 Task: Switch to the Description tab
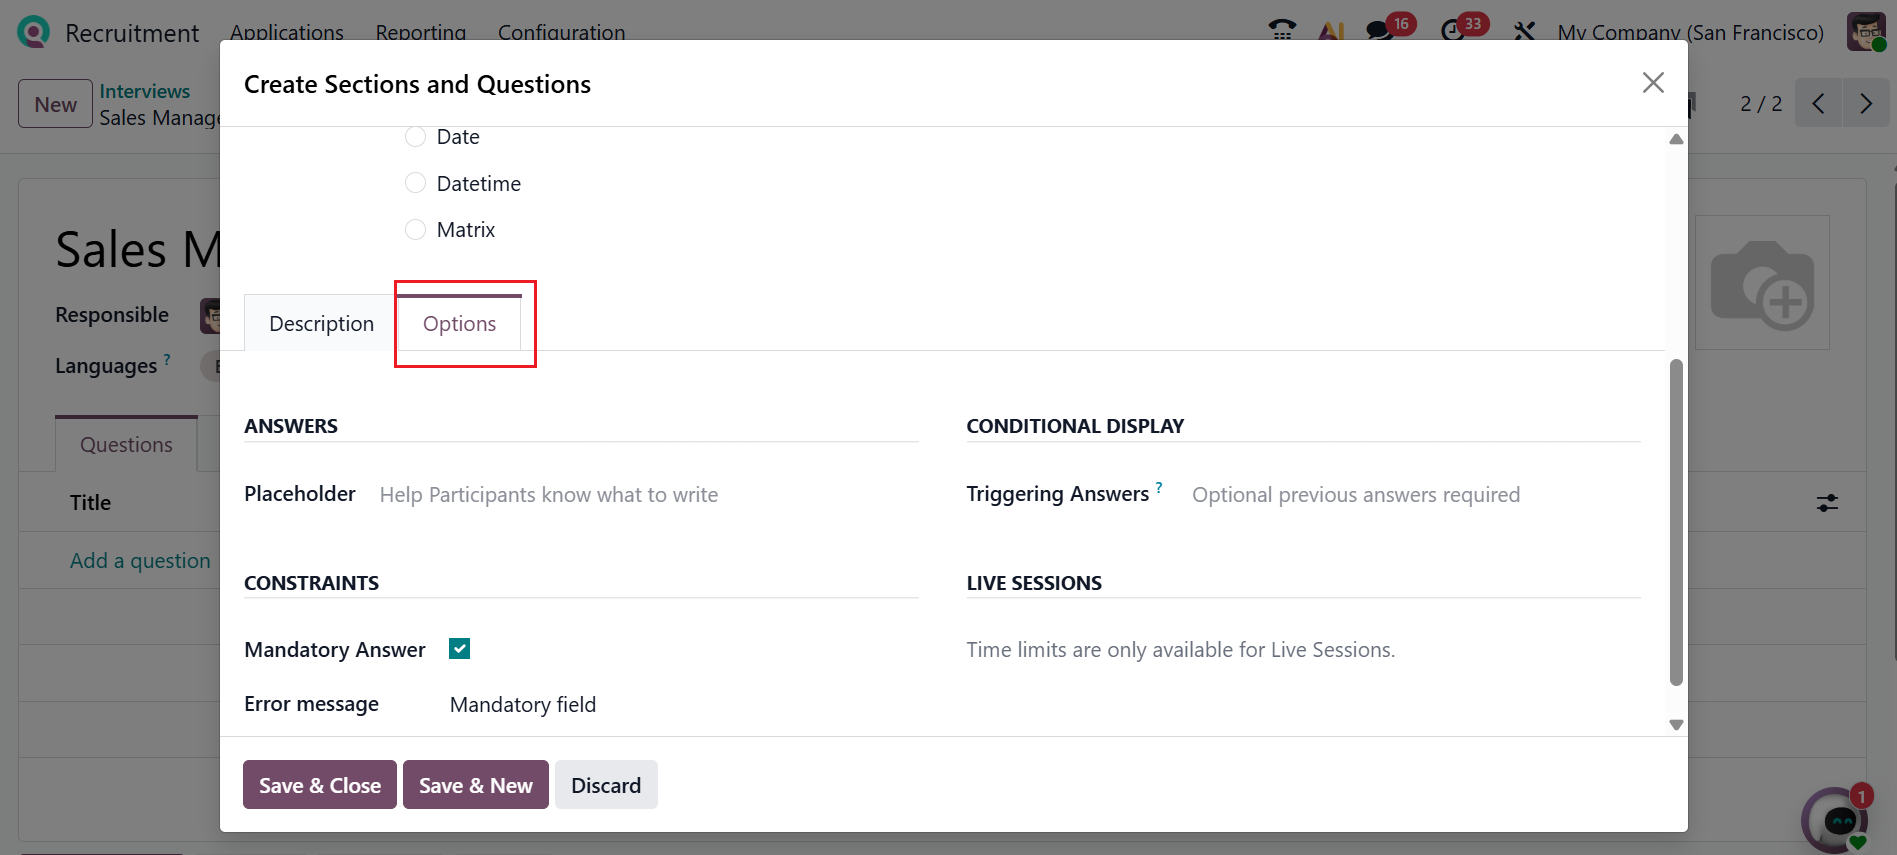[x=321, y=324]
